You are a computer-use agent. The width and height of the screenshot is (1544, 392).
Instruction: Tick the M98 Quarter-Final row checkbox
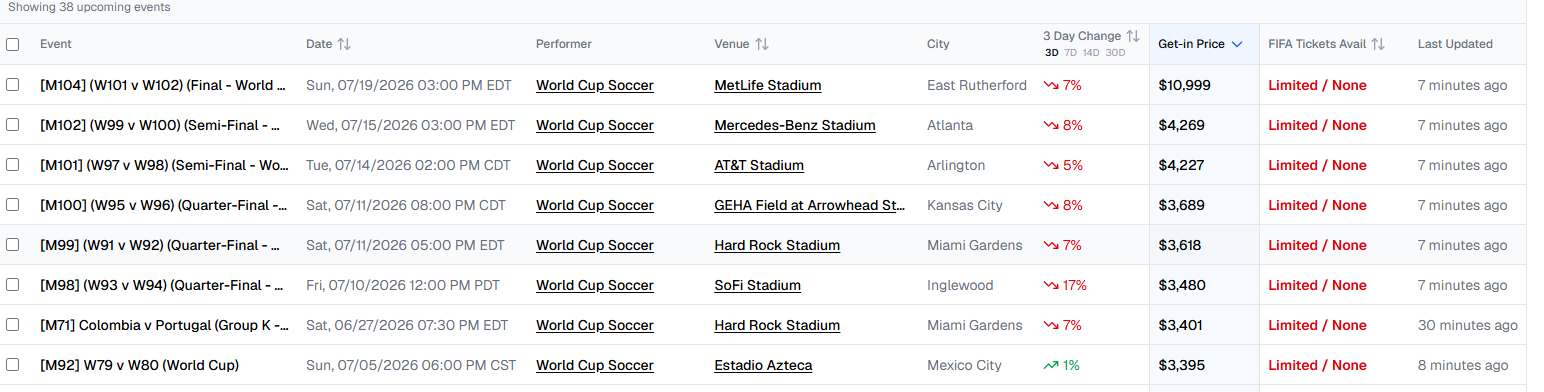point(13,285)
